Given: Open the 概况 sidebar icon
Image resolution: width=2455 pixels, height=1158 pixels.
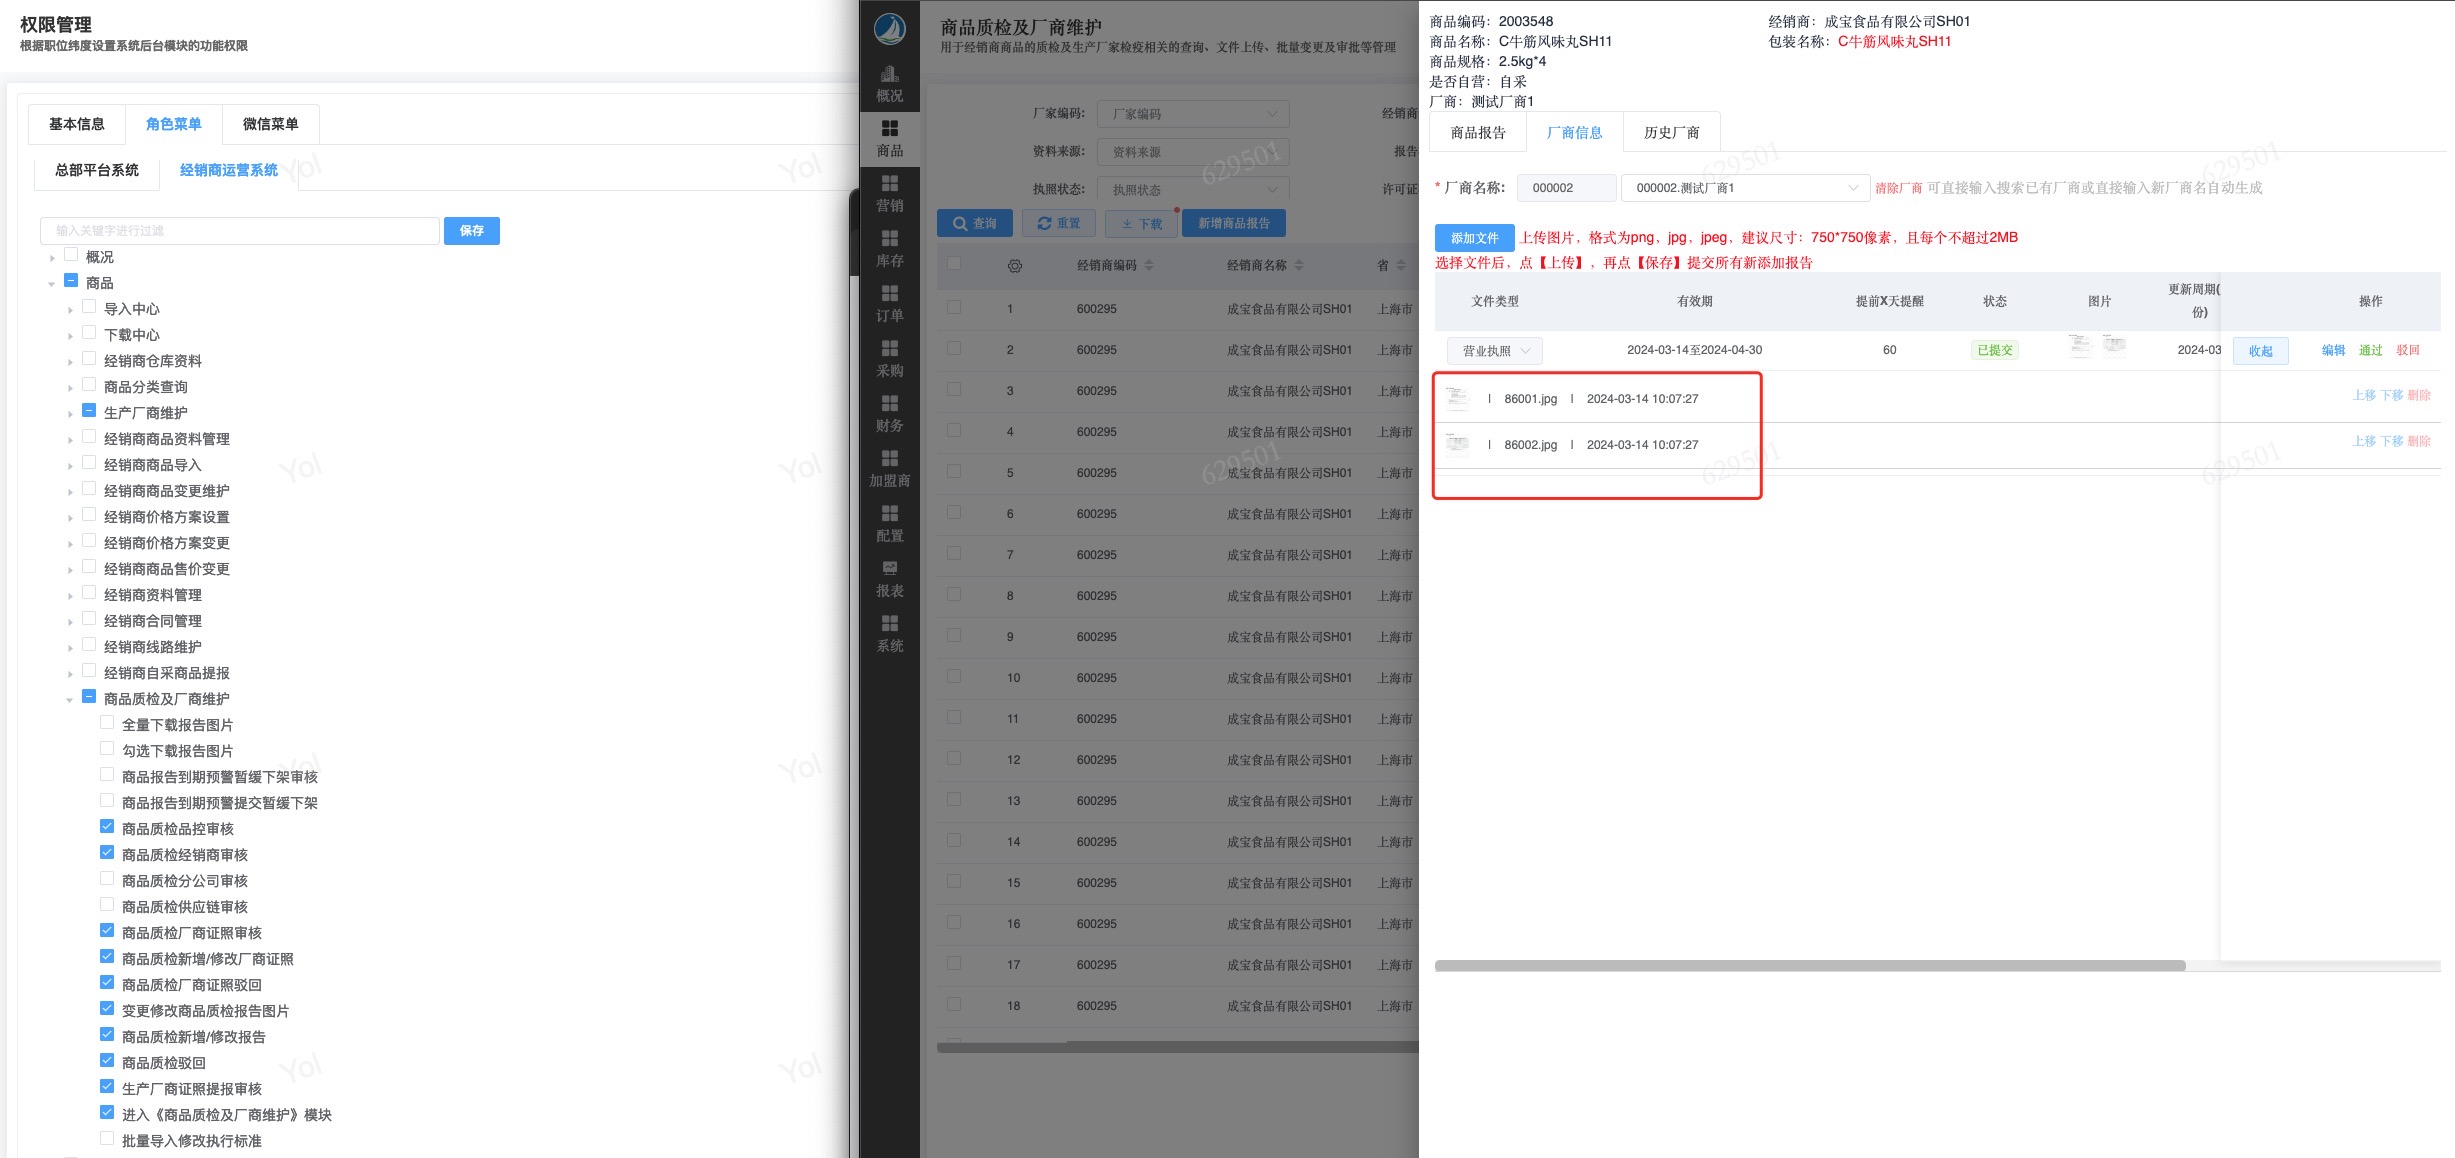Looking at the screenshot, I should click(x=889, y=83).
